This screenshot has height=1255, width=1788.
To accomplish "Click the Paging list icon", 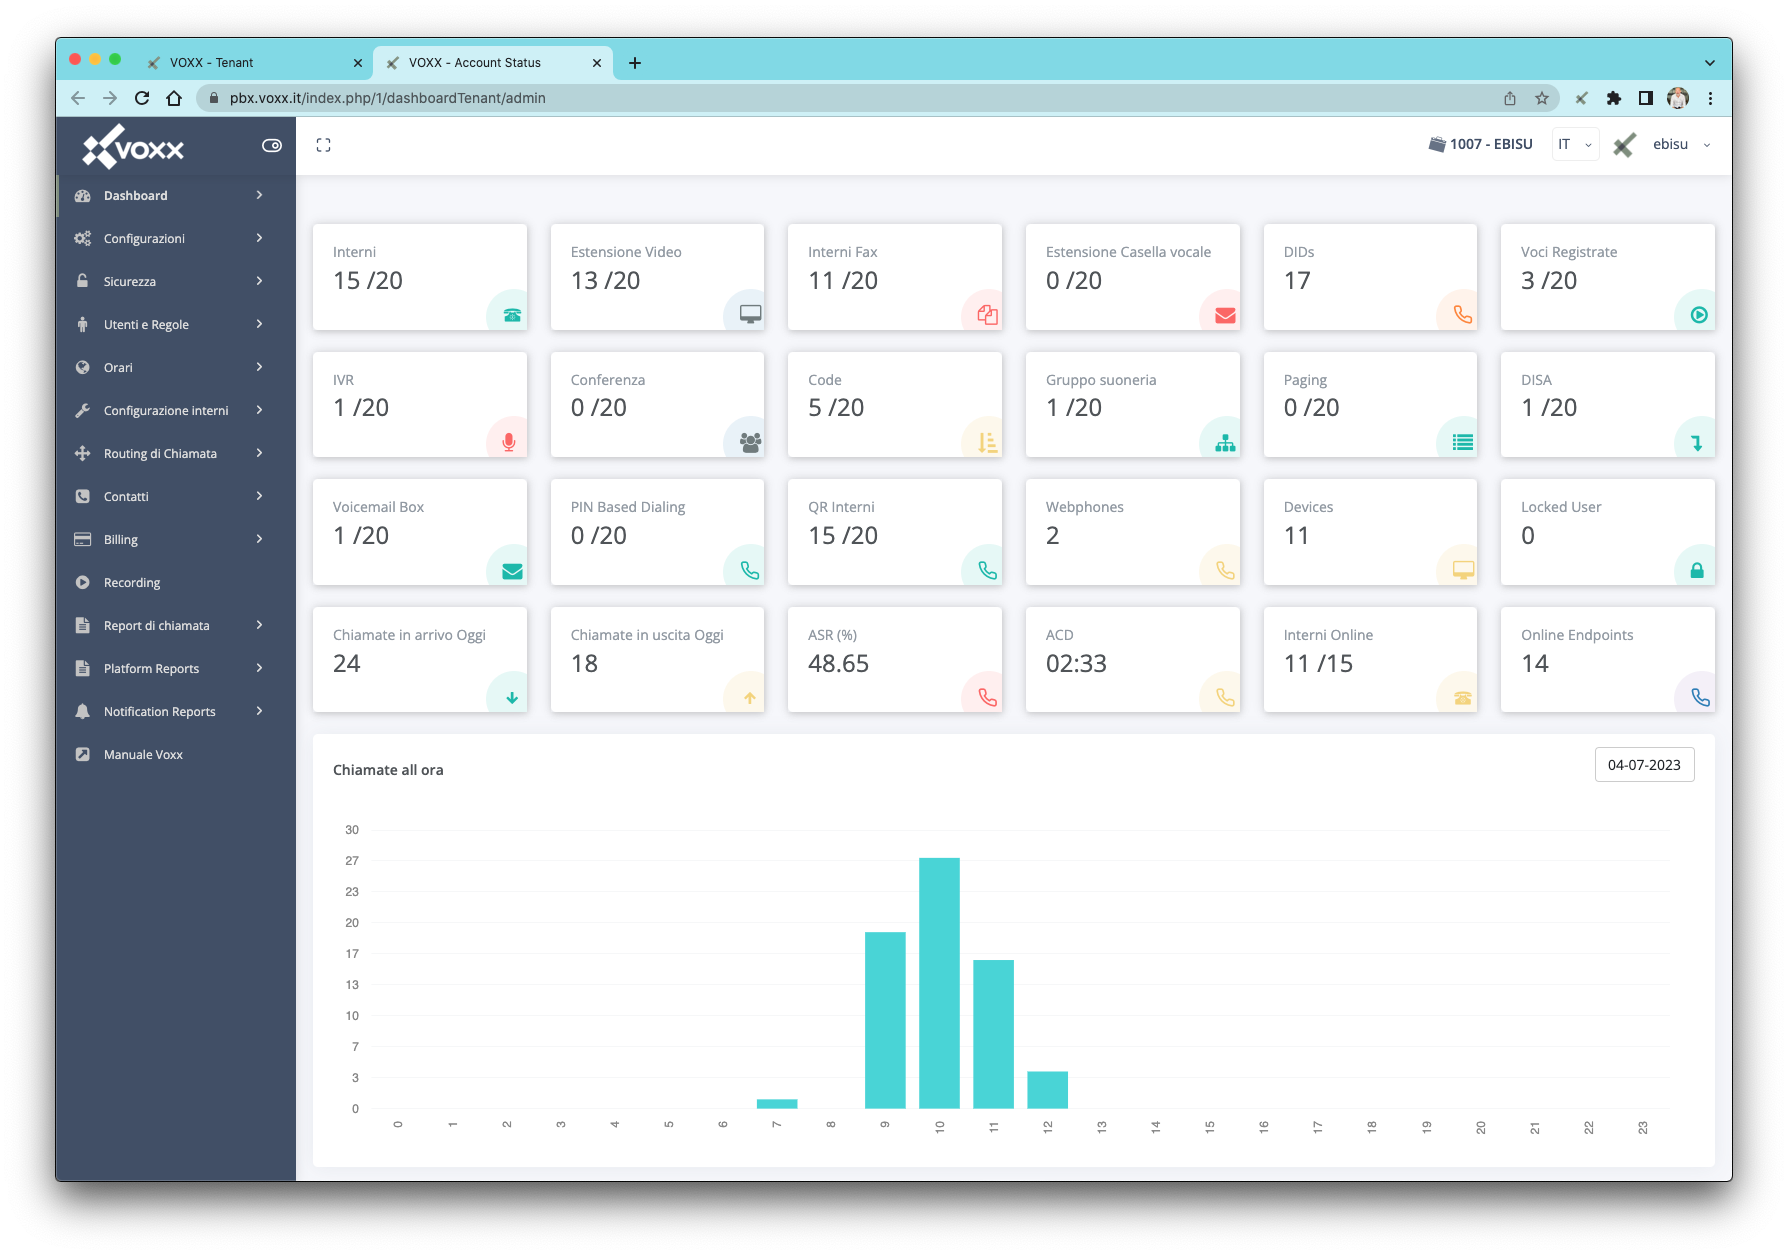I will point(1462,442).
